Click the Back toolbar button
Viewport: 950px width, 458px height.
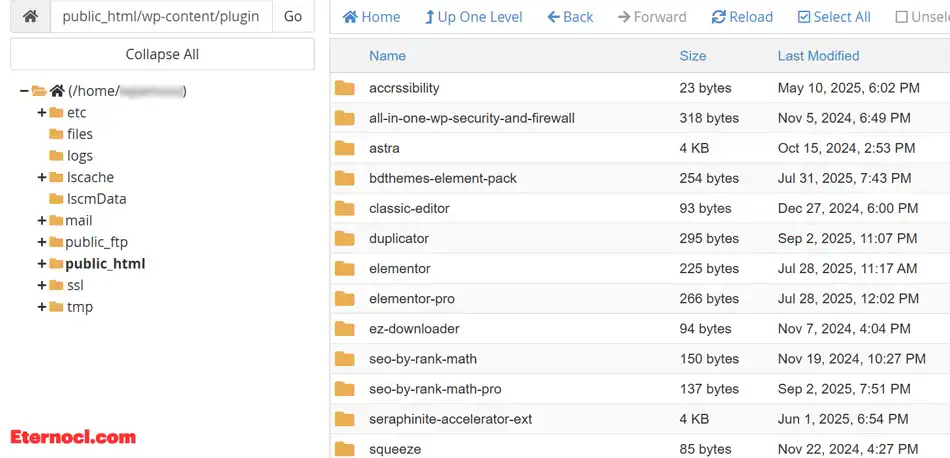[x=570, y=17]
